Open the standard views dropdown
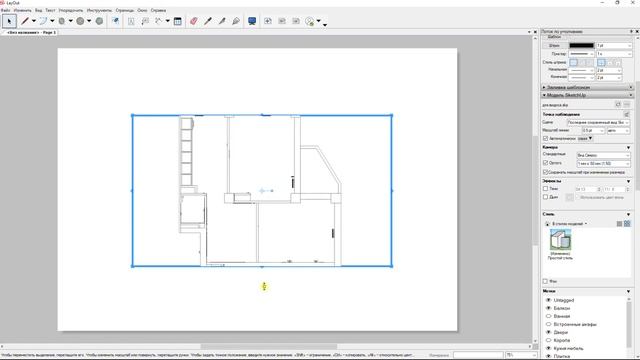The height and width of the screenshot is (360, 640). [604, 156]
